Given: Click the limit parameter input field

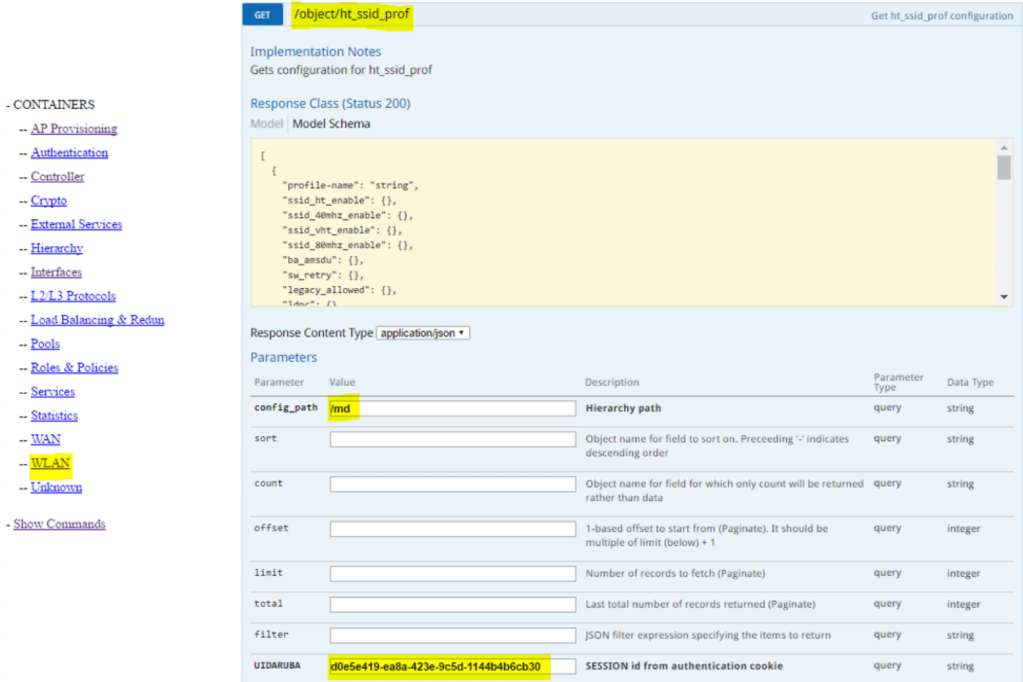Looking at the screenshot, I should [452, 574].
